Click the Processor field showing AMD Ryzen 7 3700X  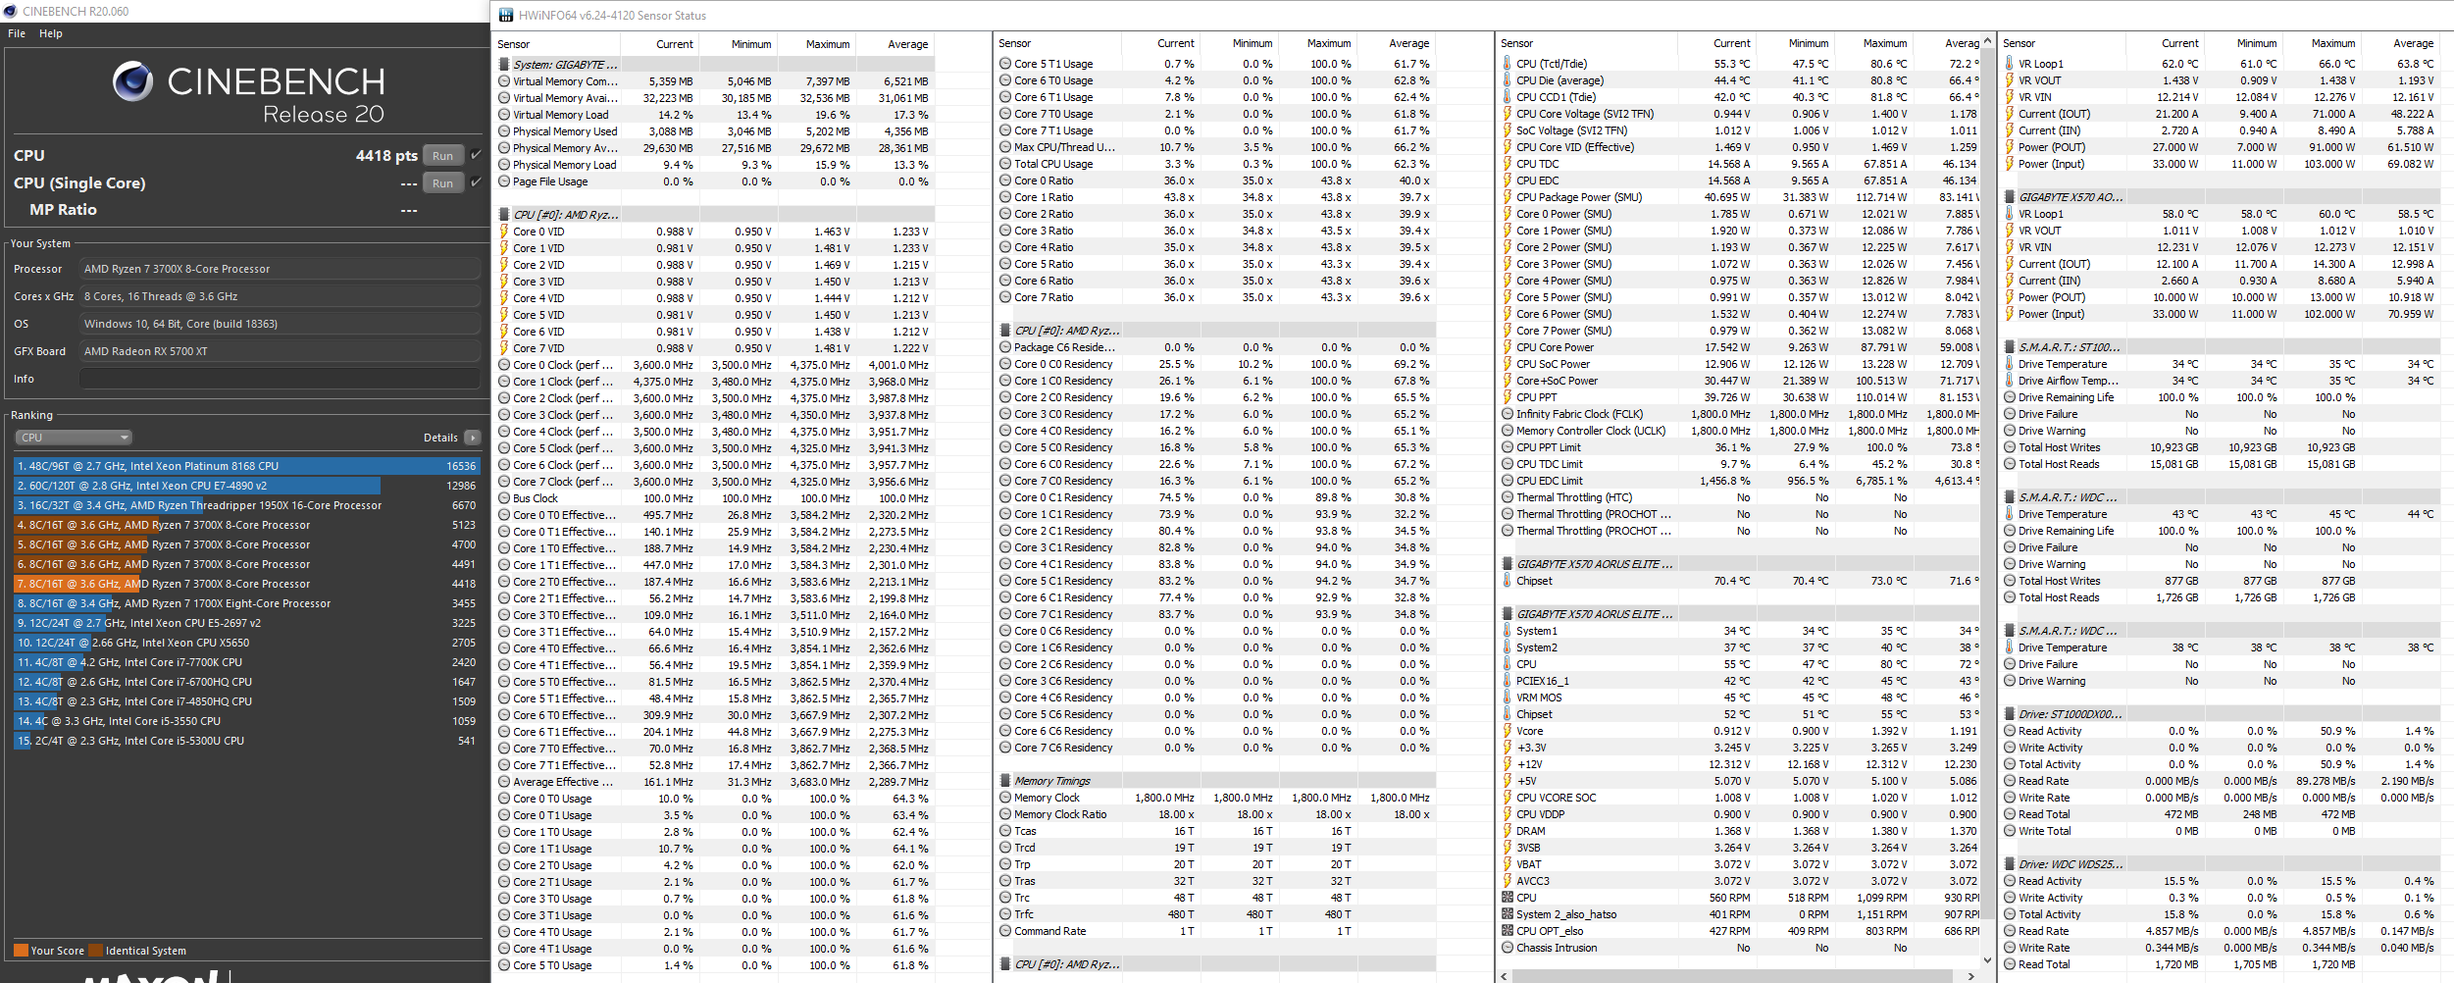(x=279, y=269)
